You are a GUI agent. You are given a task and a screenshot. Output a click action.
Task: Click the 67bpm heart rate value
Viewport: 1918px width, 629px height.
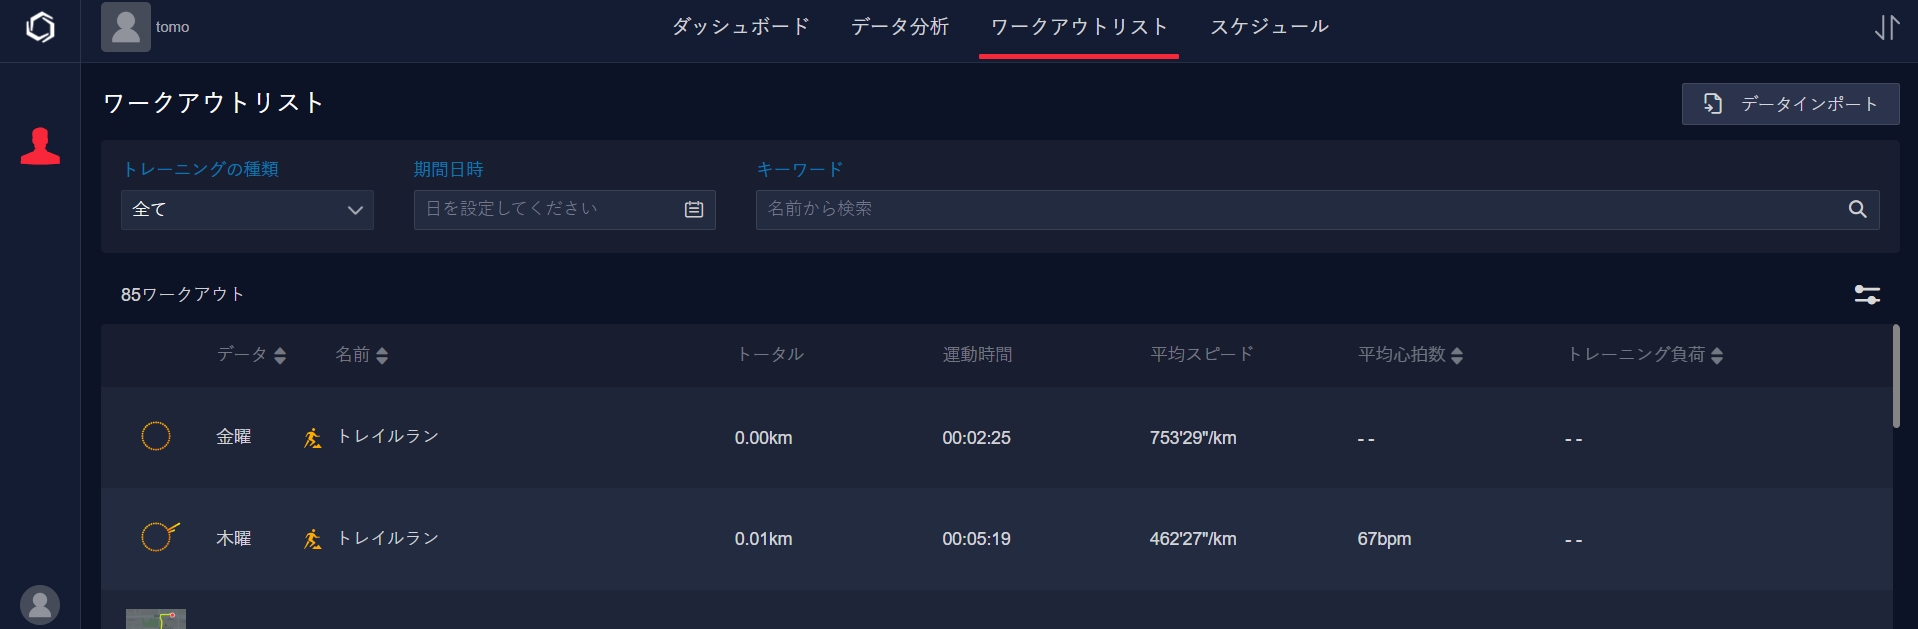(x=1384, y=539)
